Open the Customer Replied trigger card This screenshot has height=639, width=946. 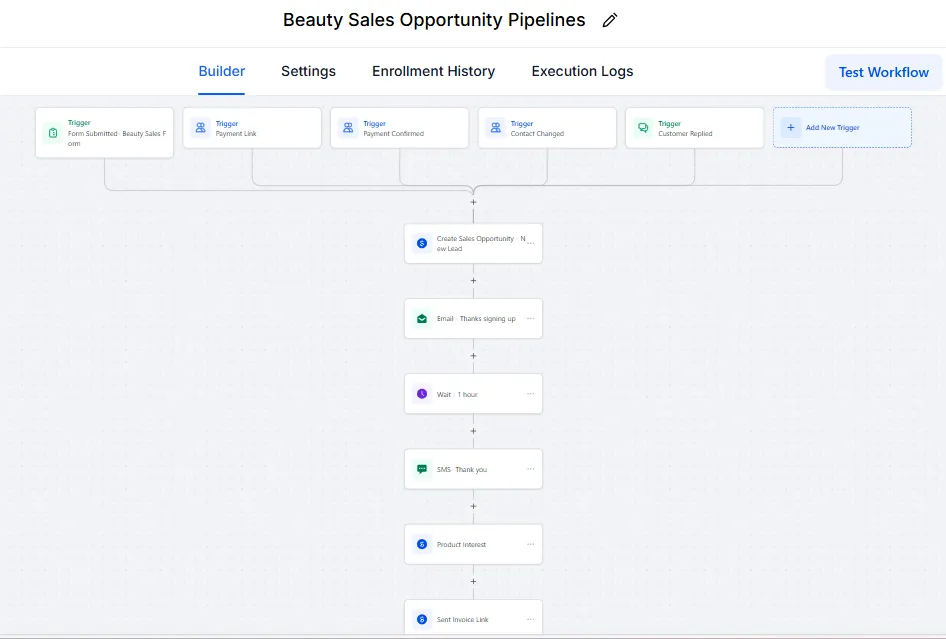pyautogui.click(x=694, y=128)
